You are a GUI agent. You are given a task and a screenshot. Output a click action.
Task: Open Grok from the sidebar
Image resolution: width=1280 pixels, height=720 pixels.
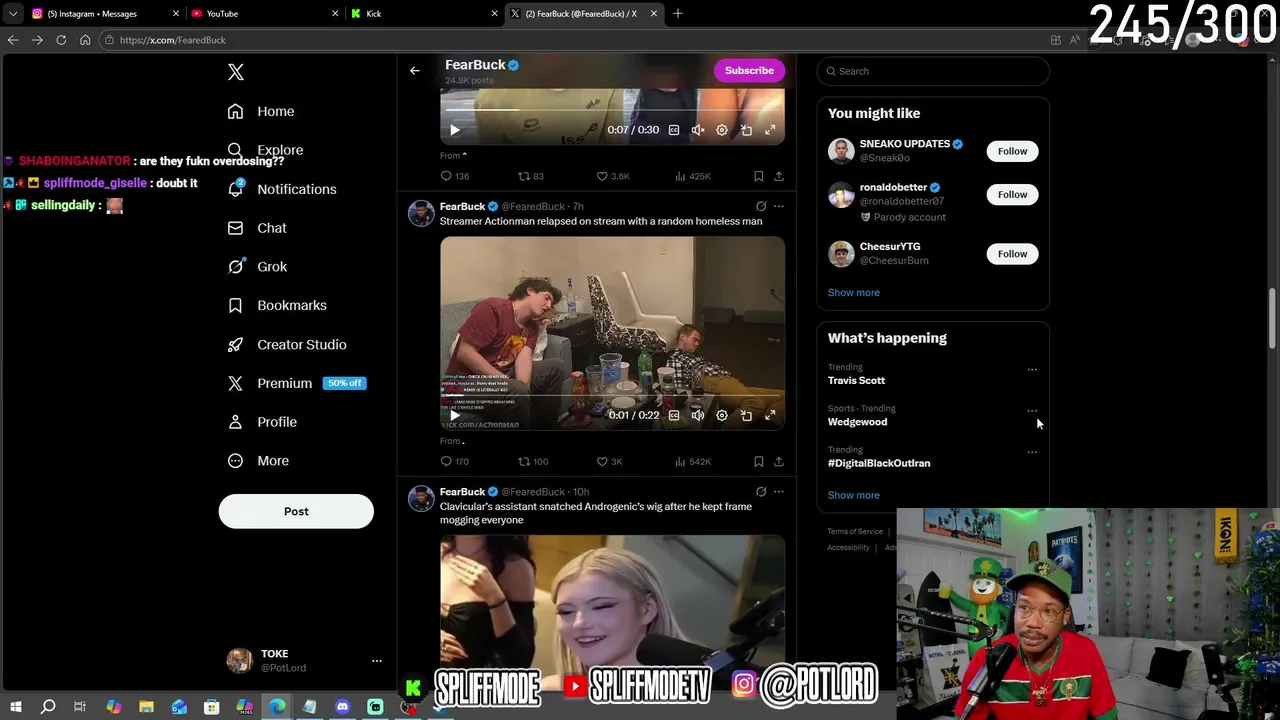[257, 267]
